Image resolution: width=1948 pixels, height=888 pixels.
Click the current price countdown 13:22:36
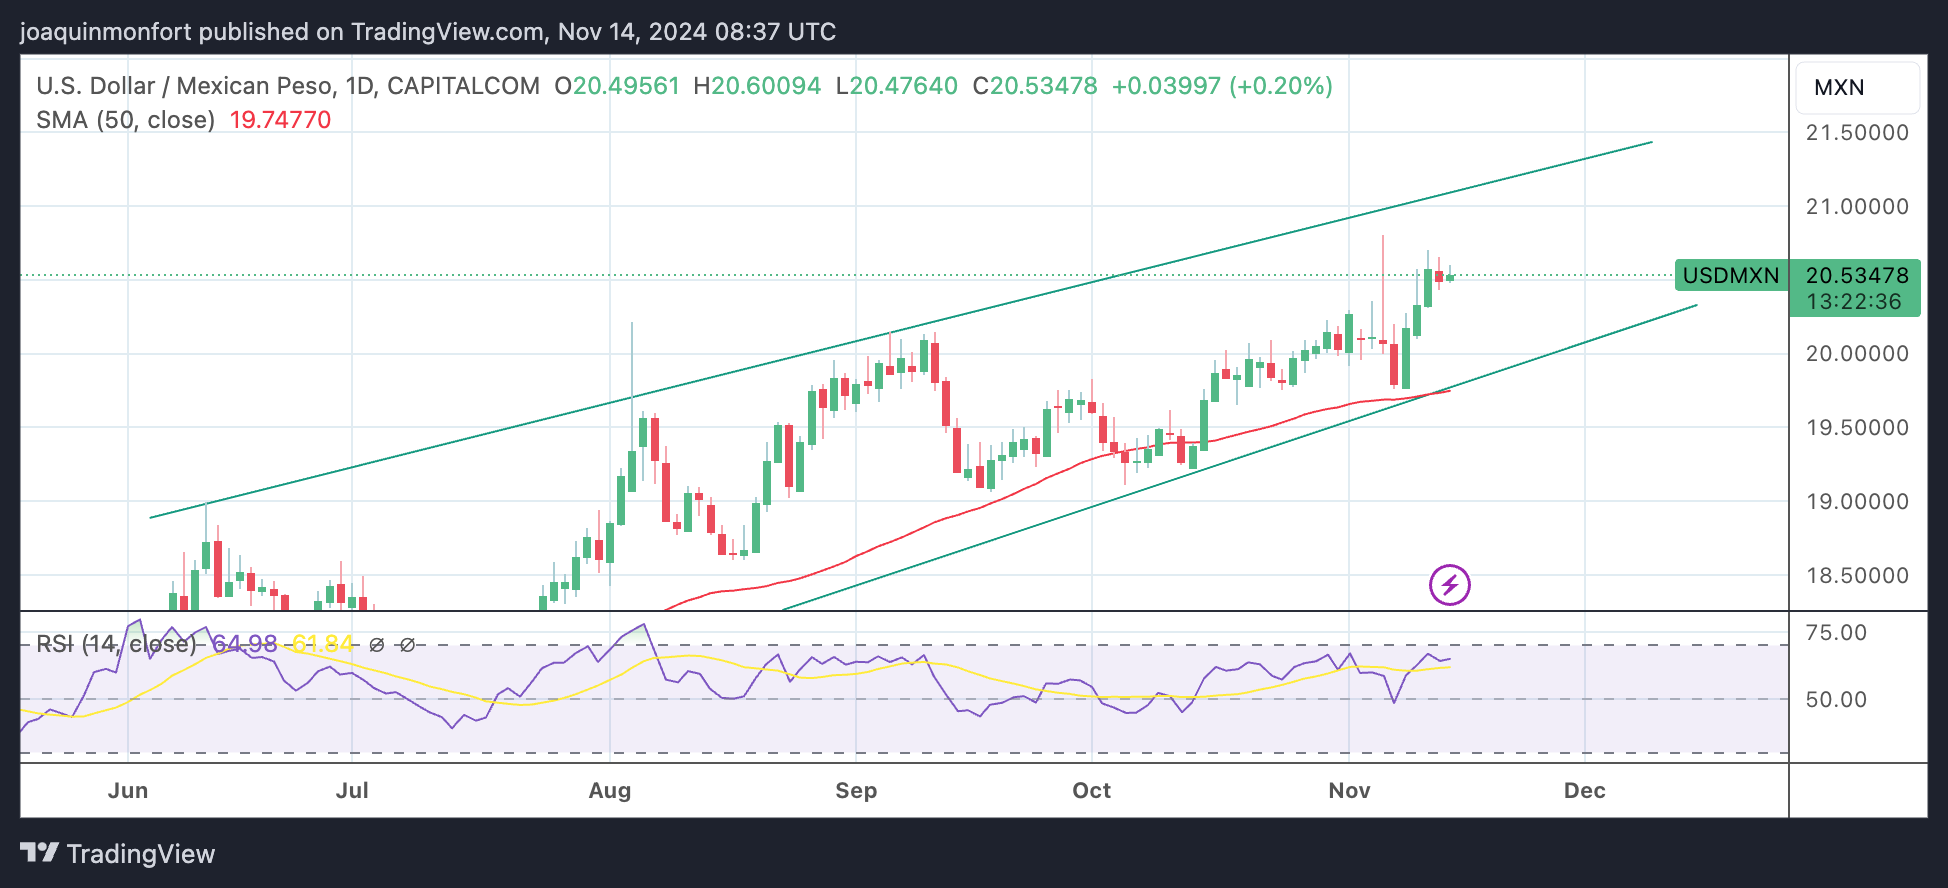(x=1854, y=302)
